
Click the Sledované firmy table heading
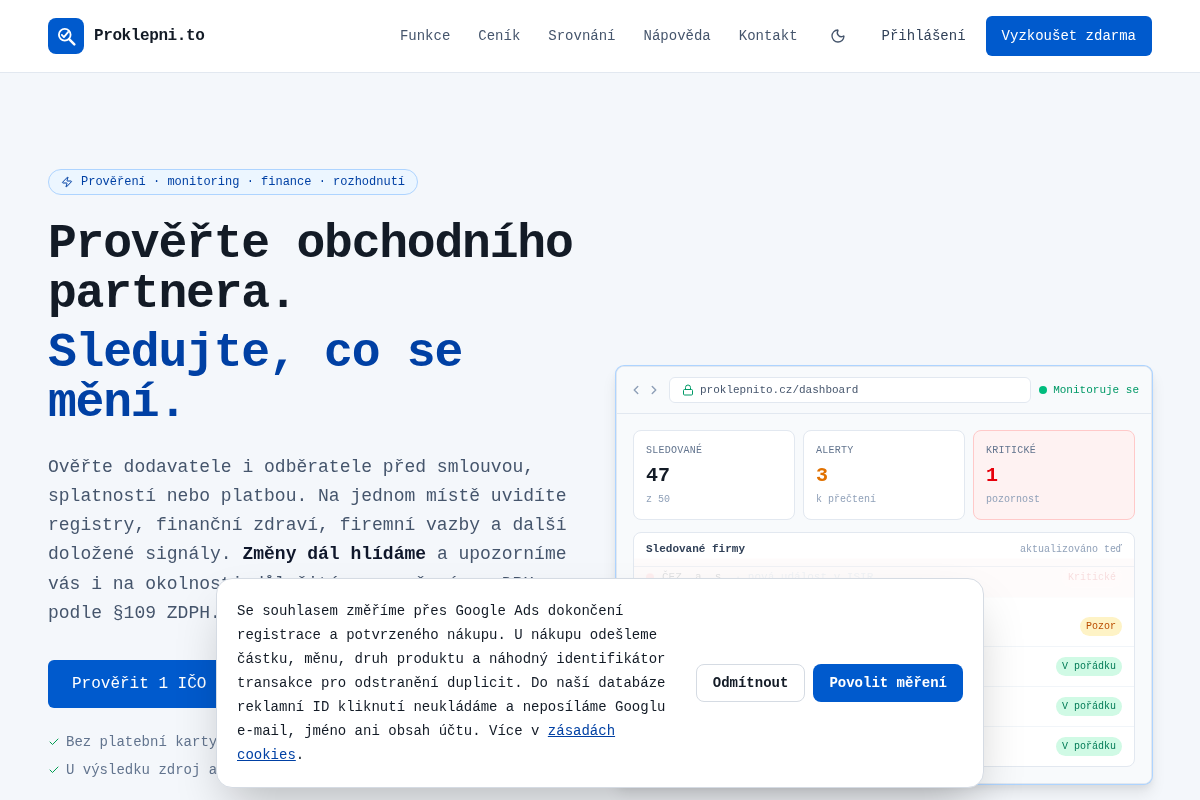(695, 549)
